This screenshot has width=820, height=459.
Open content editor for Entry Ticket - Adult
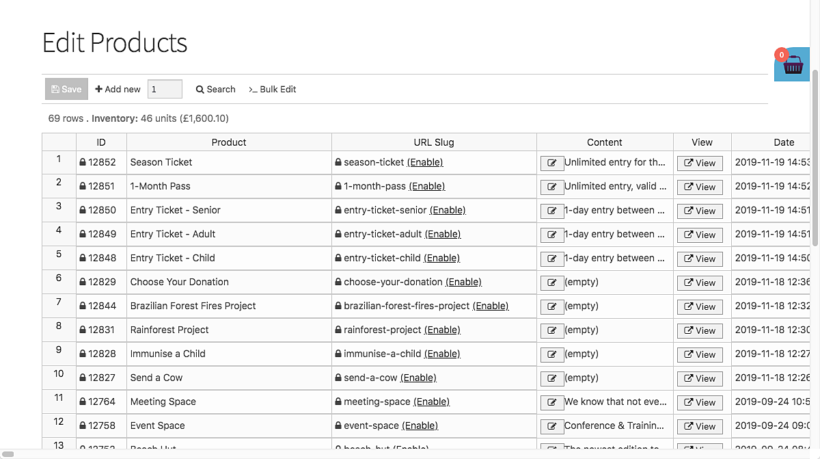(552, 235)
